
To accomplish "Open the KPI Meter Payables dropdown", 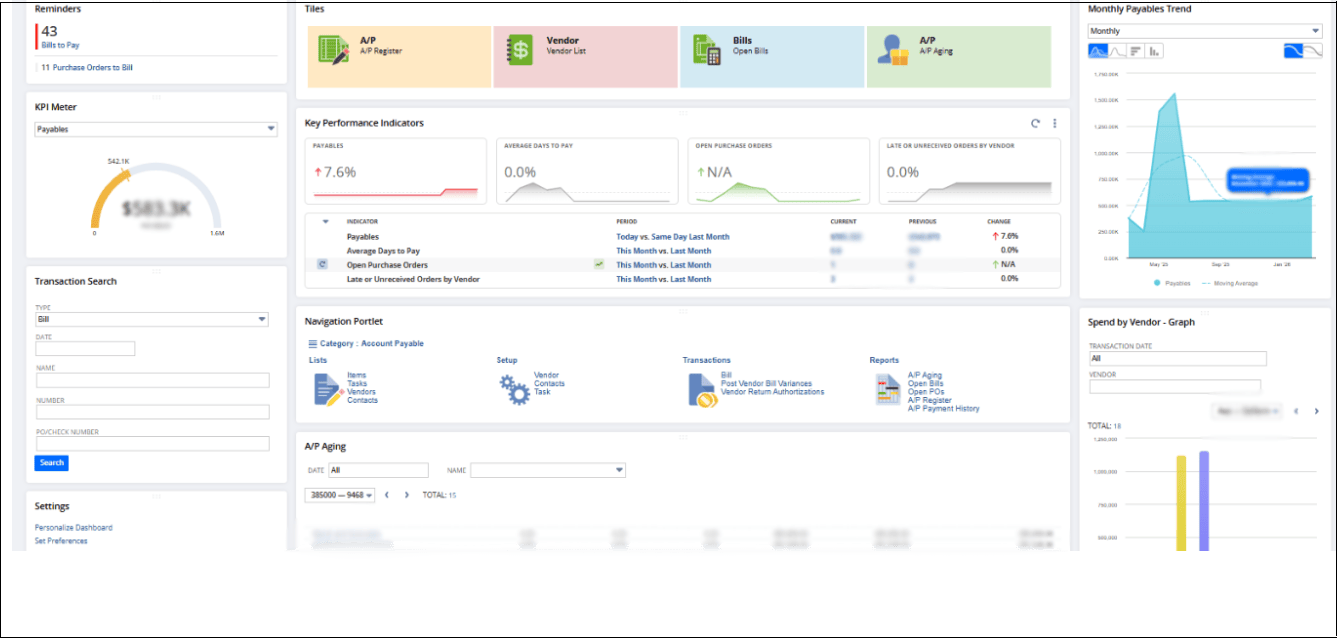I will [x=156, y=129].
